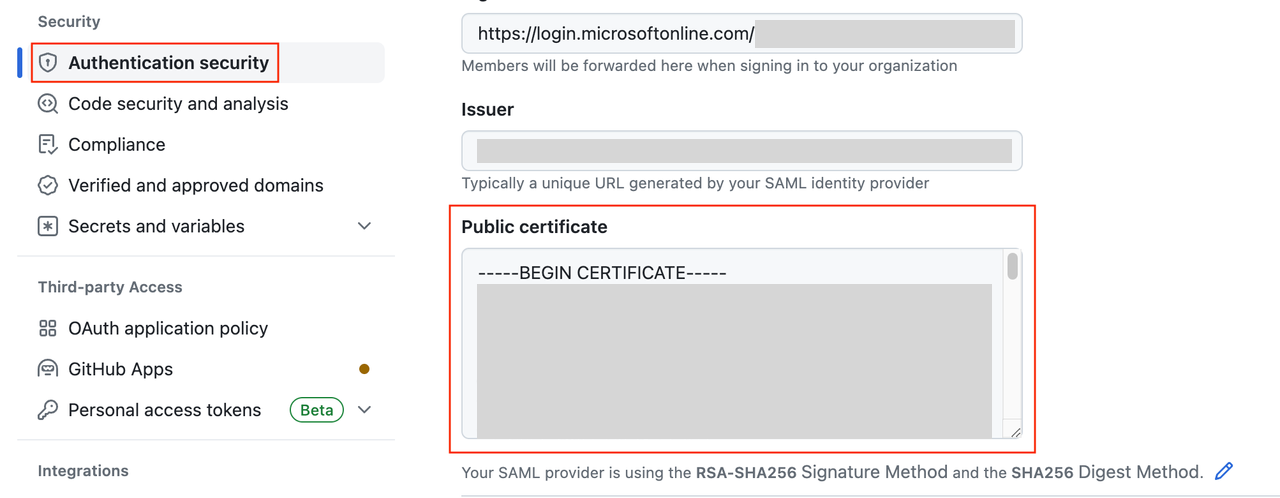Open GitHub Apps settings
This screenshot has width=1280, height=498.
click(x=120, y=370)
